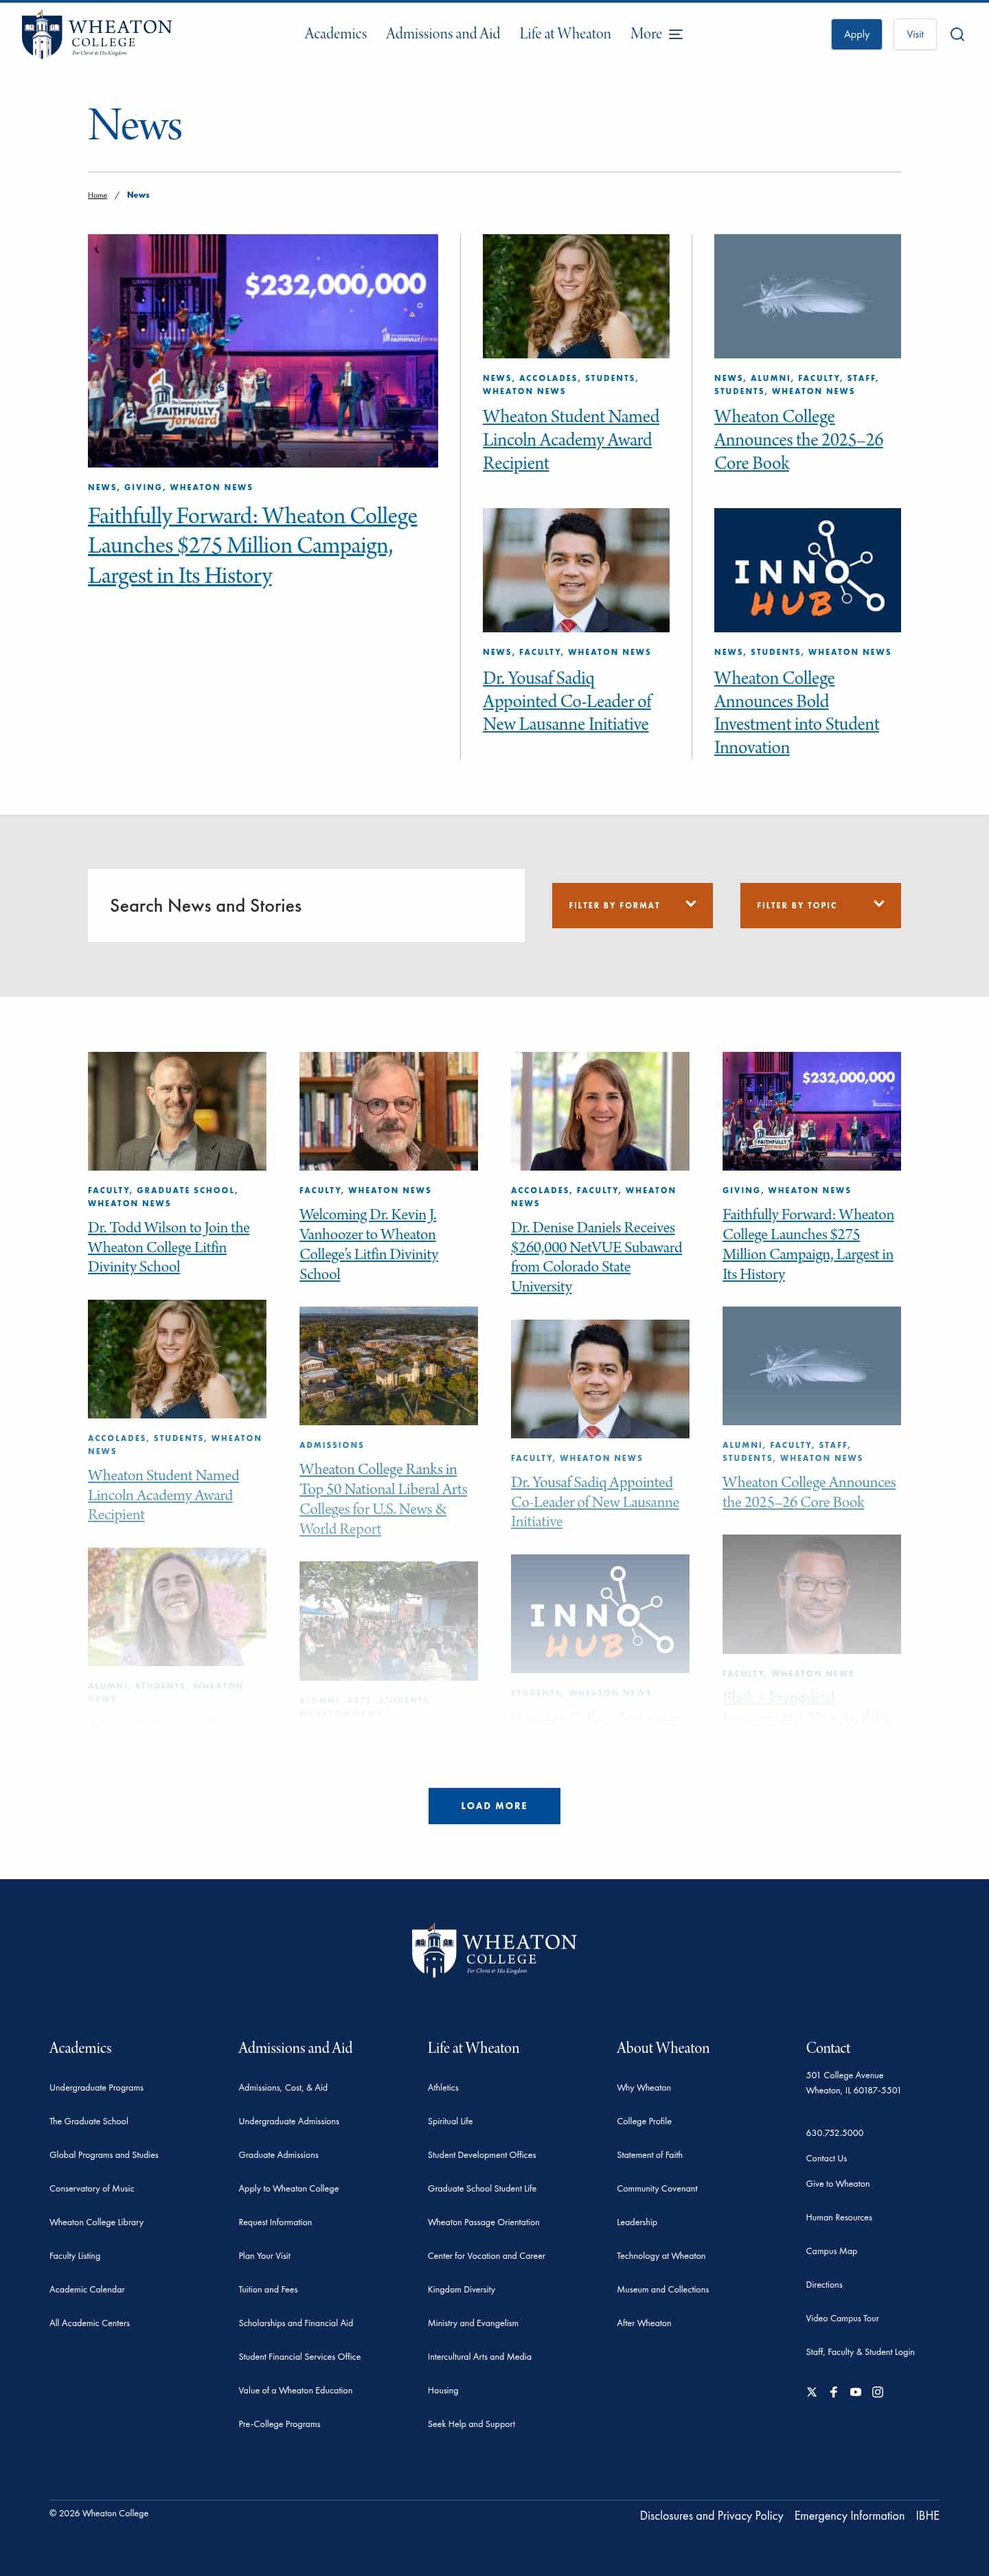
Task: Open Wheaton's X (Twitter) profile icon
Action: [x=811, y=2392]
